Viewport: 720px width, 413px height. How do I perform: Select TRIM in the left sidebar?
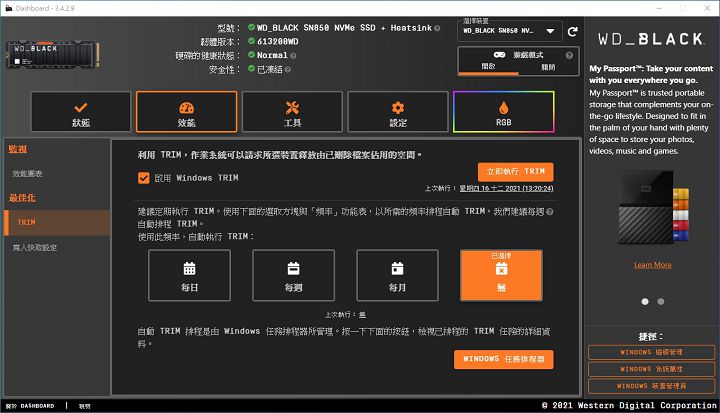pos(27,222)
